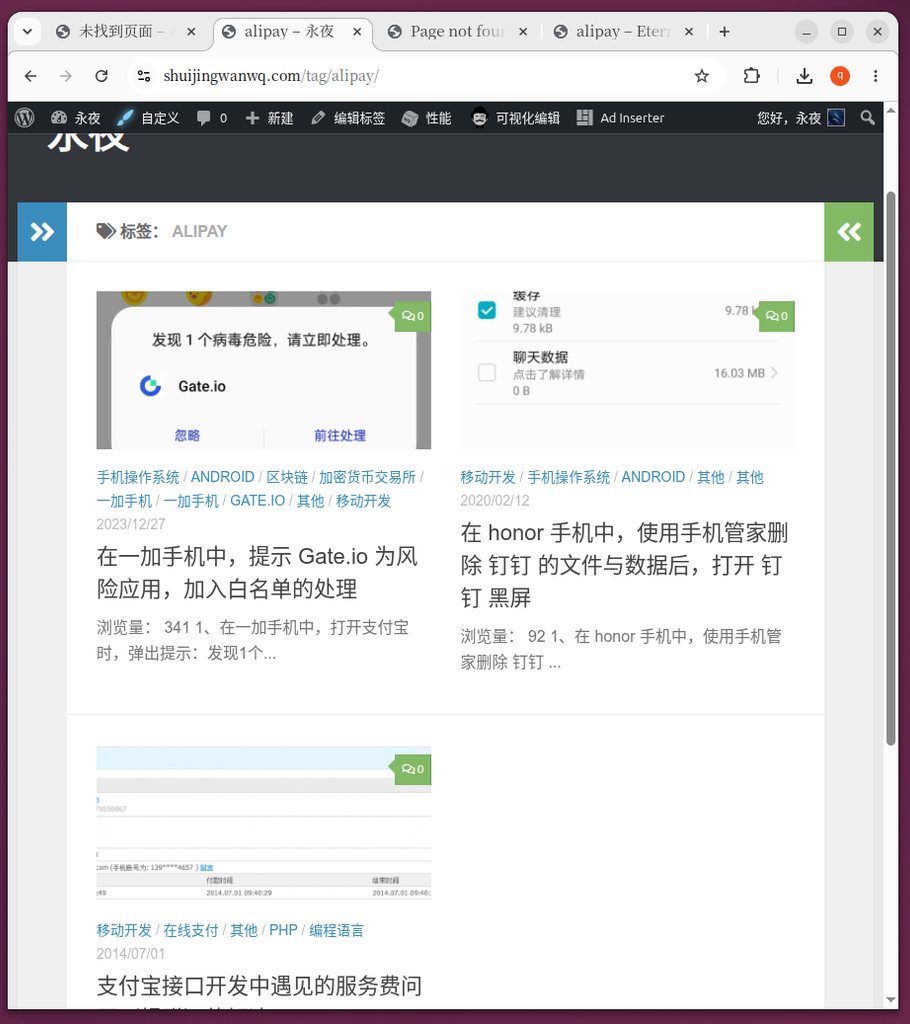The height and width of the screenshot is (1024, 910).
Task: Open 自定义 customizer in admin bar
Action: click(148, 118)
